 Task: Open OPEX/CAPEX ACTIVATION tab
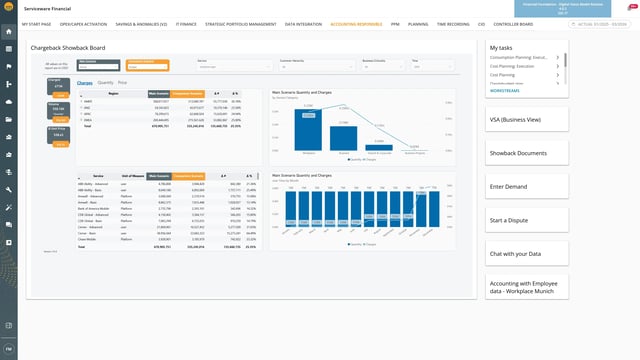83,24
